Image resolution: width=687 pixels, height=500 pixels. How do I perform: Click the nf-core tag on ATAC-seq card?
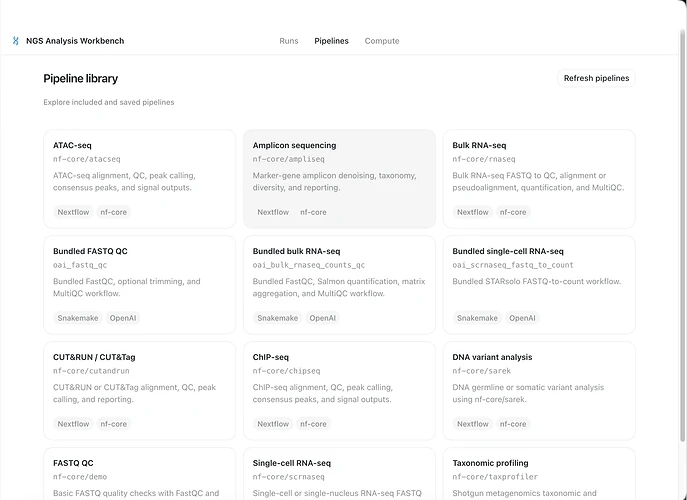click(113, 212)
